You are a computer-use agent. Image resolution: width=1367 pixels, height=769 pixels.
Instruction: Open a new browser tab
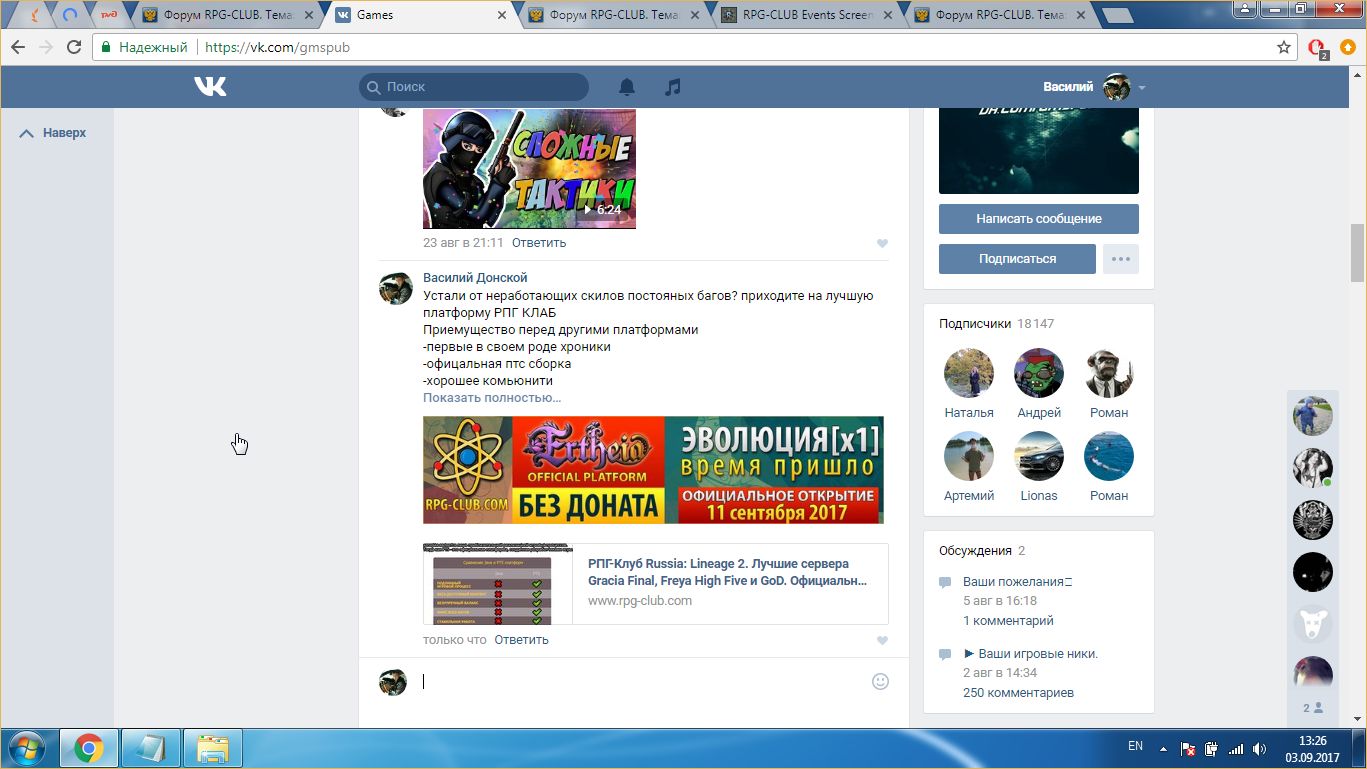(x=1118, y=15)
